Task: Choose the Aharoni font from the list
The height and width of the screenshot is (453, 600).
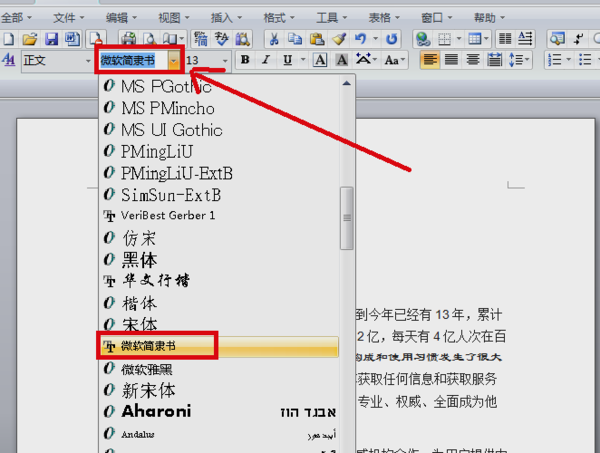Action: [219, 412]
